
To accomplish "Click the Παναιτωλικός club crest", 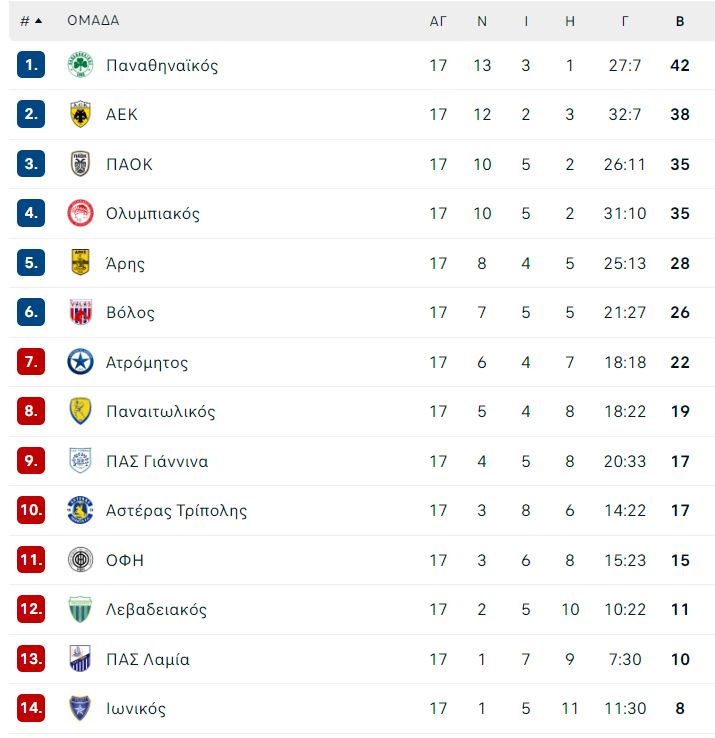I will [80, 411].
